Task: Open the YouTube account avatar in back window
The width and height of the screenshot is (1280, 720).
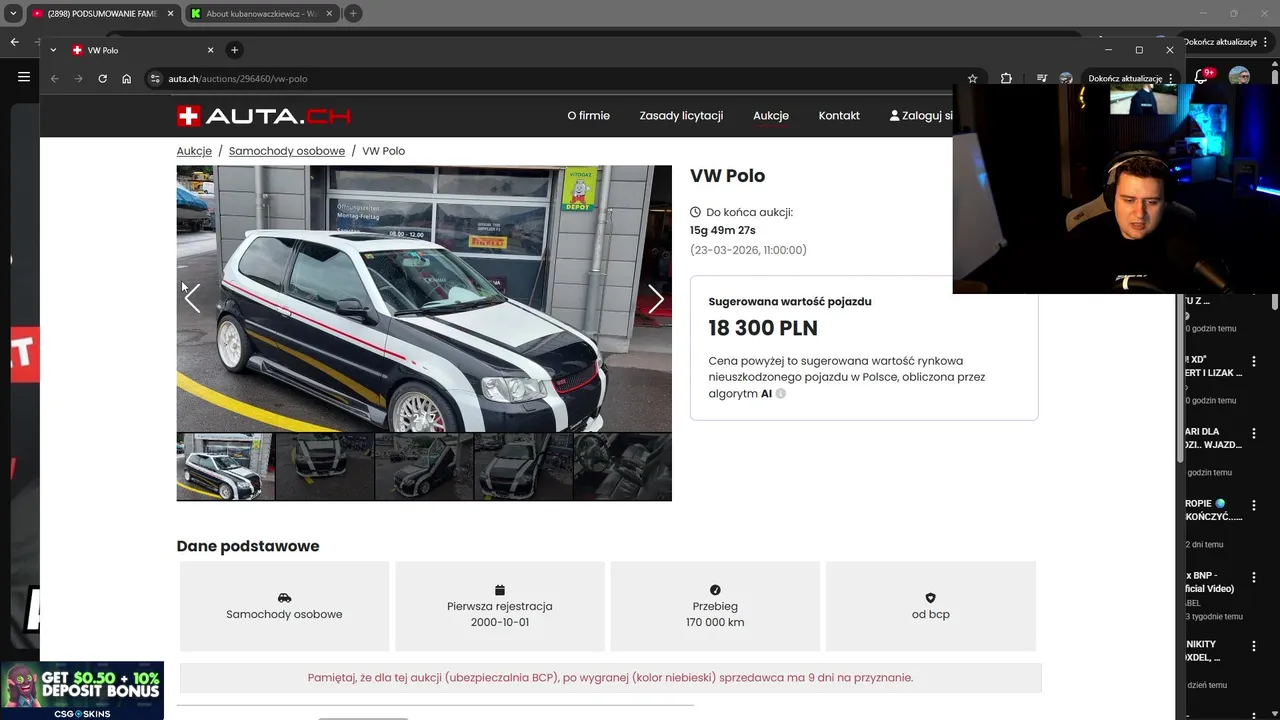Action: coord(1239,77)
